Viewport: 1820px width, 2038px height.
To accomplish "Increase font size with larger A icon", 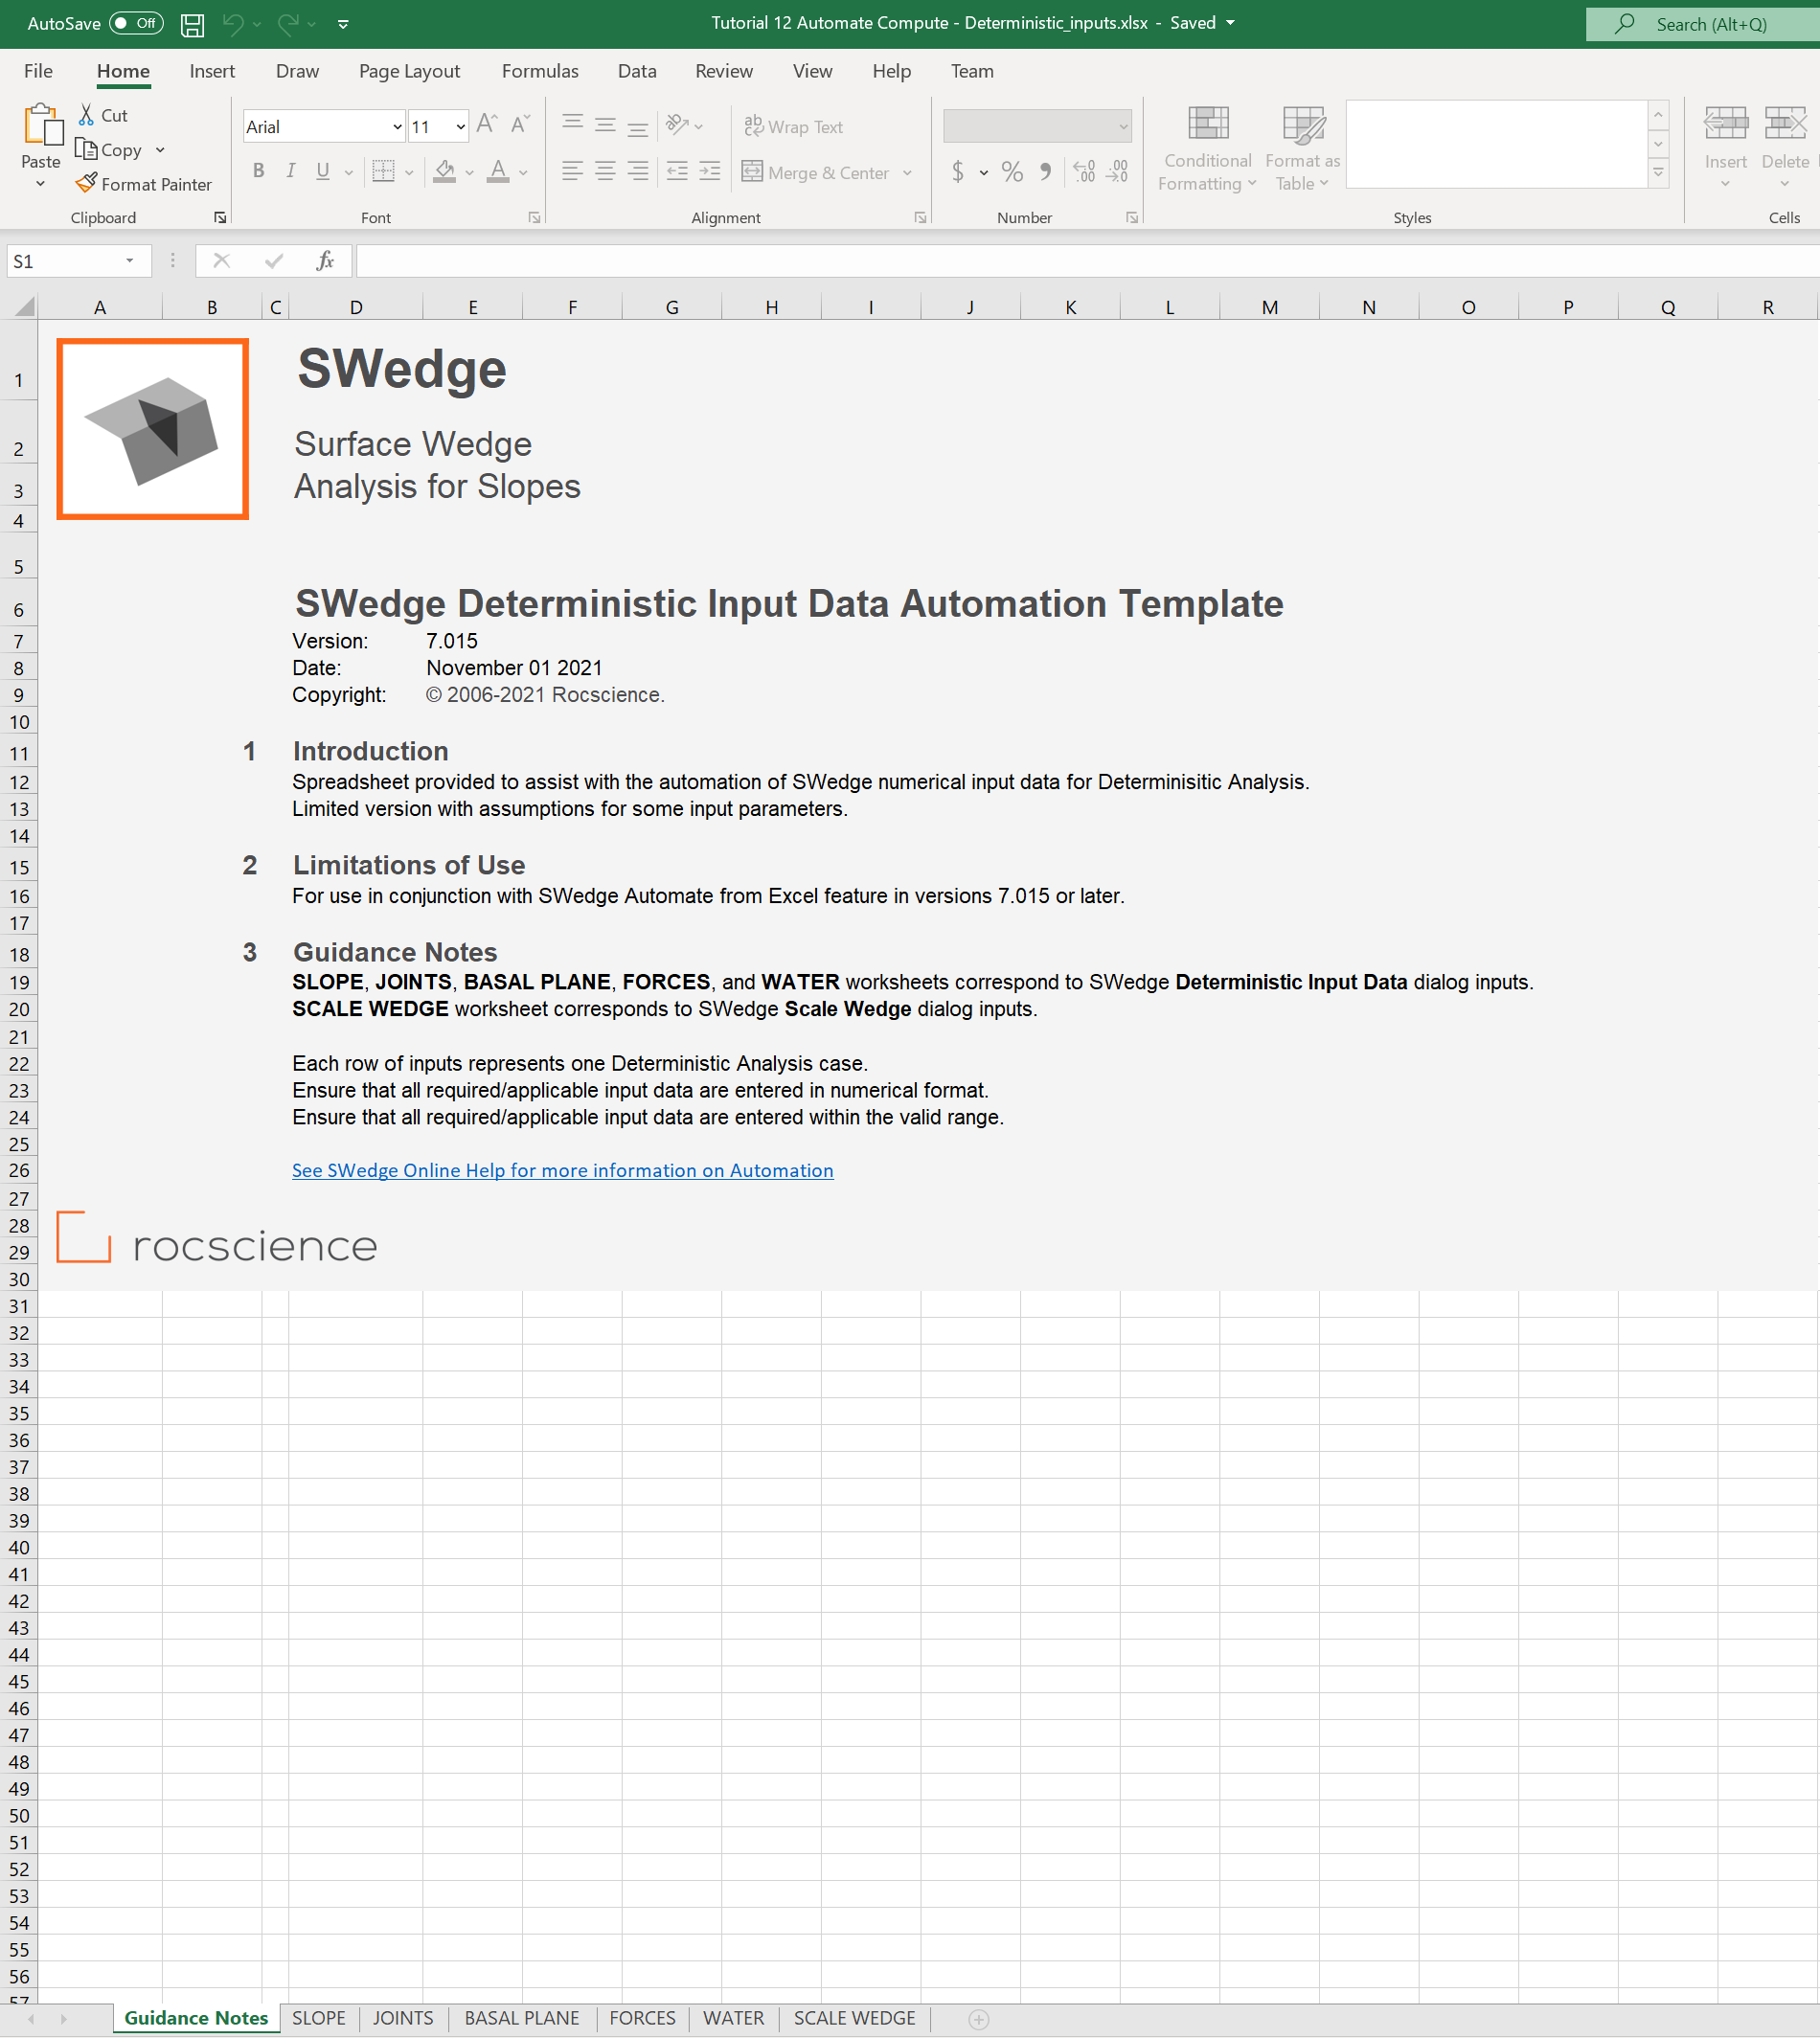I will 487,124.
